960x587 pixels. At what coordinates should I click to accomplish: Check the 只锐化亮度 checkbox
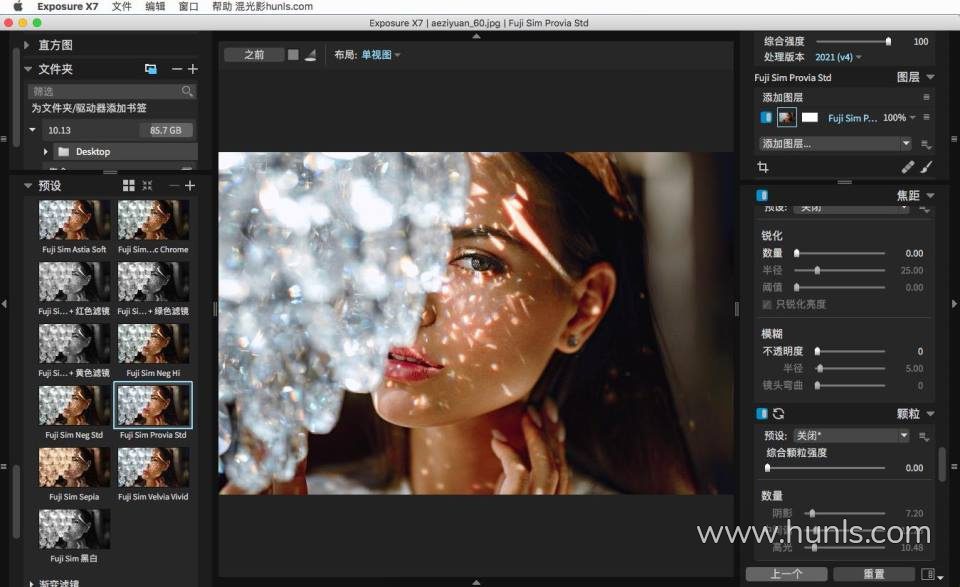pyautogui.click(x=767, y=304)
